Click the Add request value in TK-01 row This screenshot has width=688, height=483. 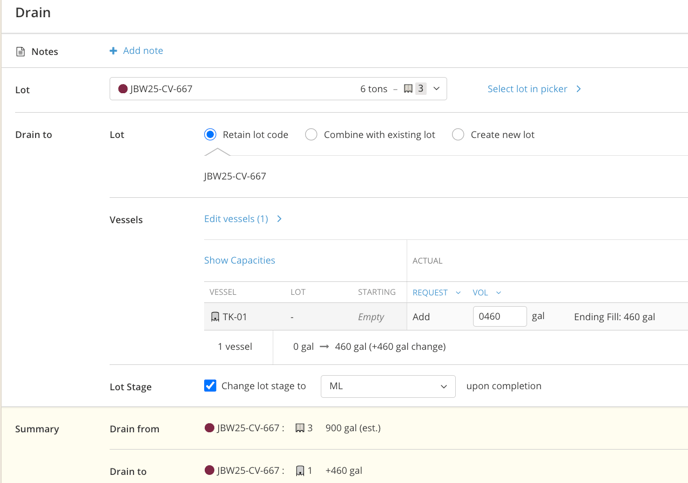click(421, 317)
